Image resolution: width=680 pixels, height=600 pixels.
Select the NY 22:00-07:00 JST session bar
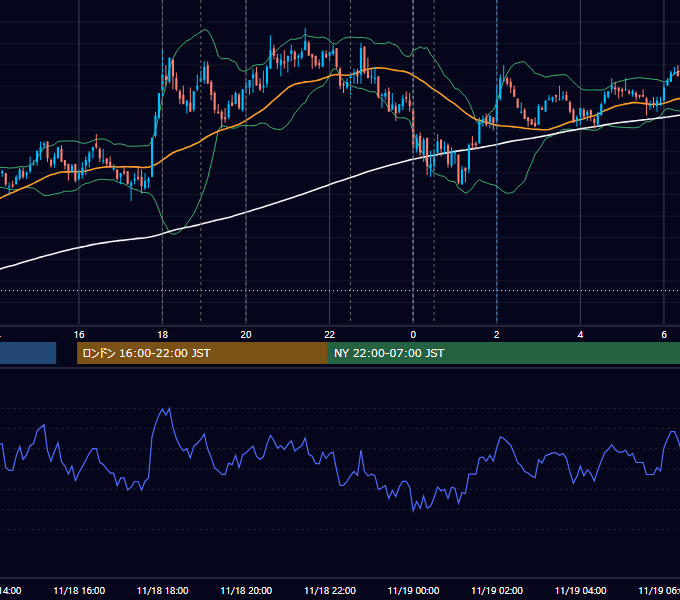click(x=503, y=353)
